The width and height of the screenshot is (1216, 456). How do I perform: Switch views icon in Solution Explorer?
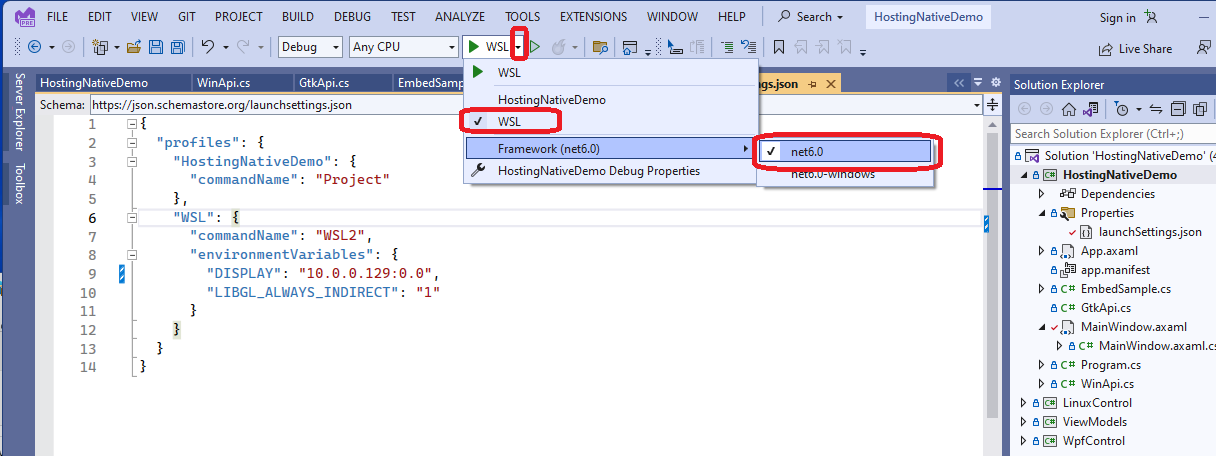pyautogui.click(x=1089, y=109)
